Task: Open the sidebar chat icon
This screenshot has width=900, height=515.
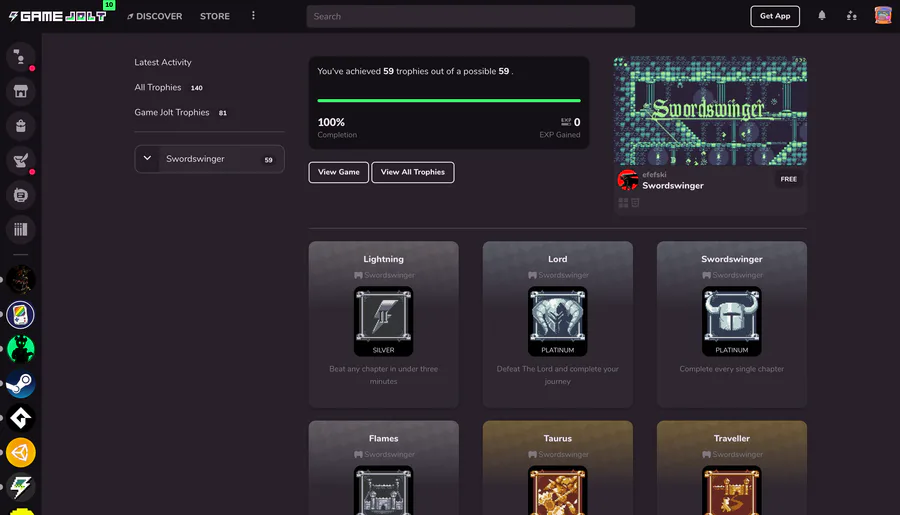Action: (21, 195)
